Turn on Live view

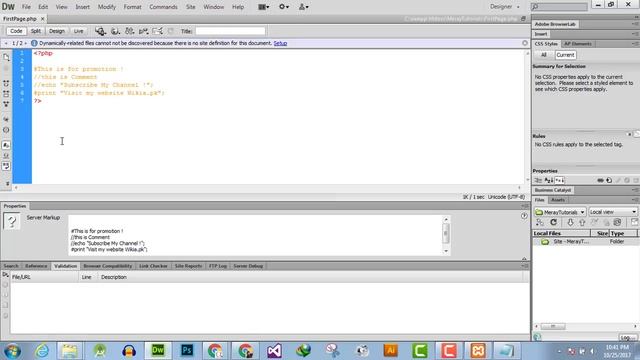[x=78, y=31]
